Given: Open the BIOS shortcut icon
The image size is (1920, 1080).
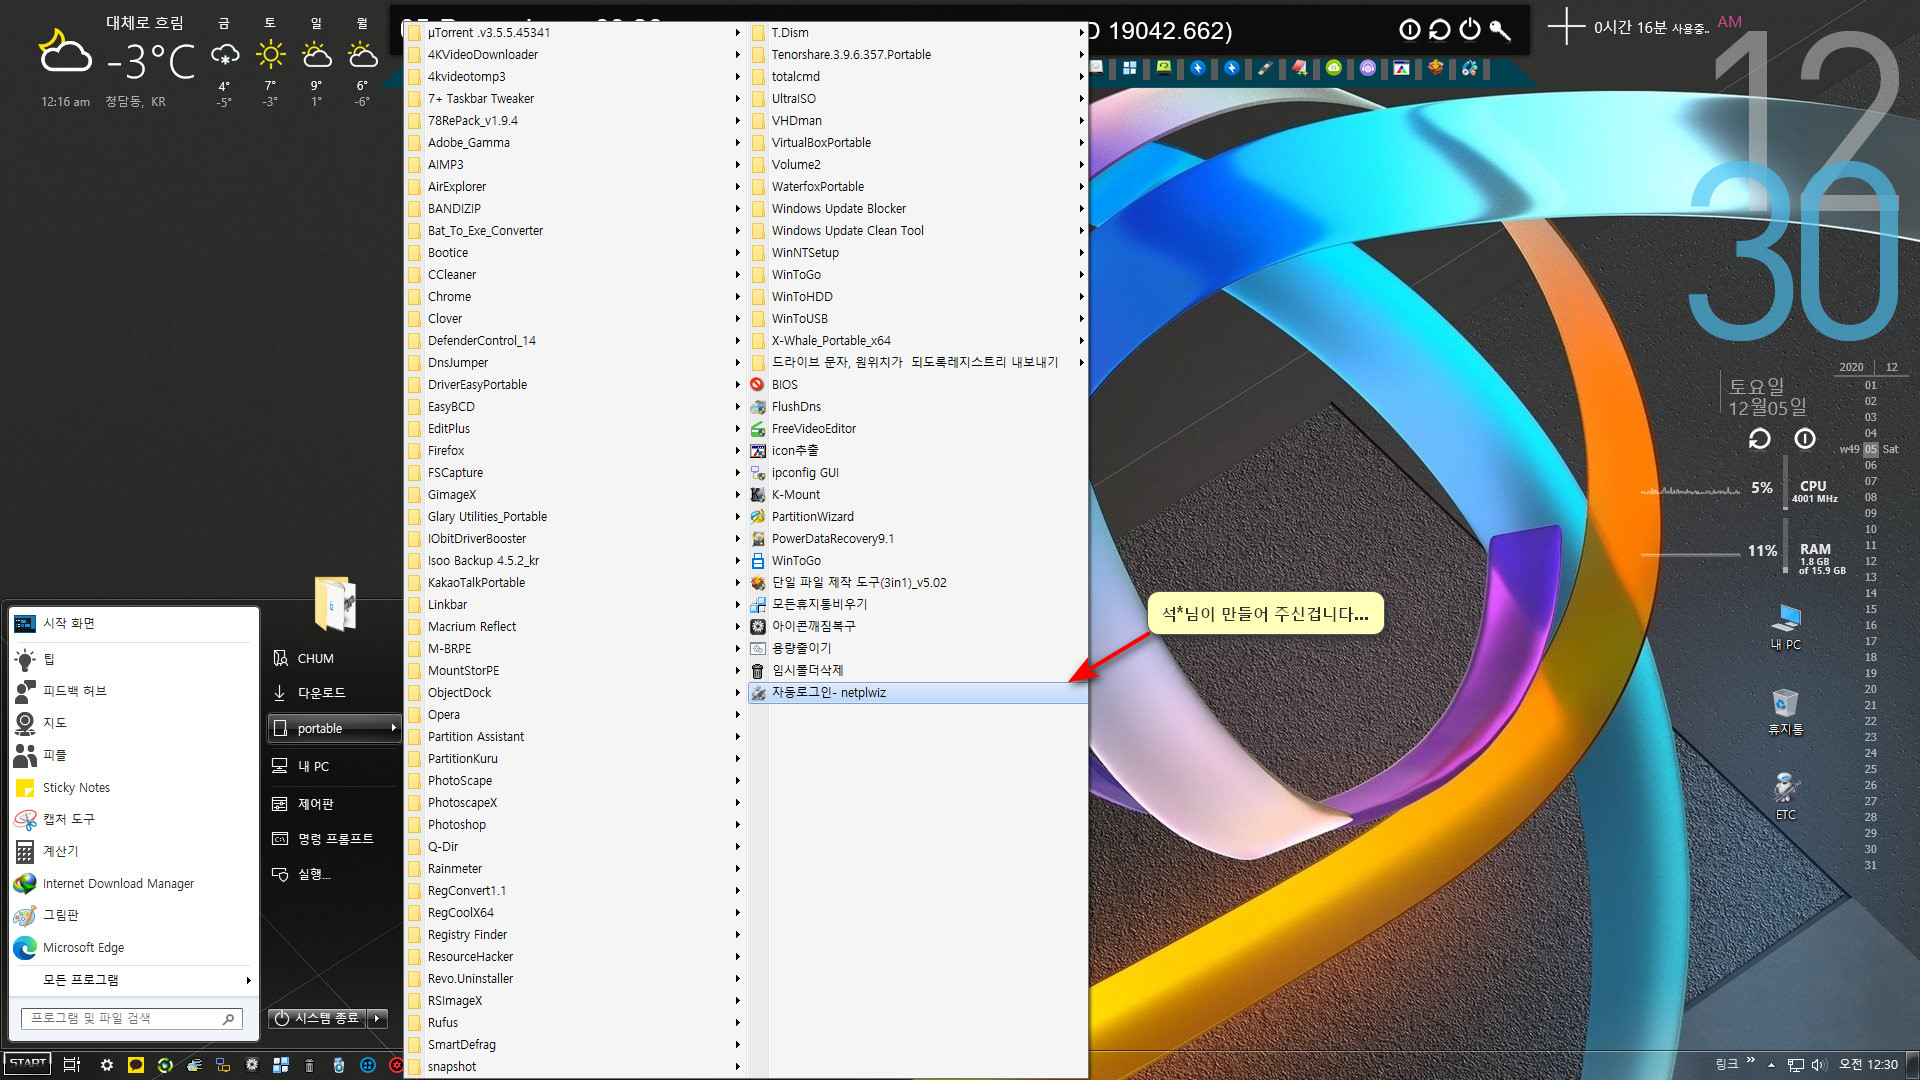Looking at the screenshot, I should (758, 385).
